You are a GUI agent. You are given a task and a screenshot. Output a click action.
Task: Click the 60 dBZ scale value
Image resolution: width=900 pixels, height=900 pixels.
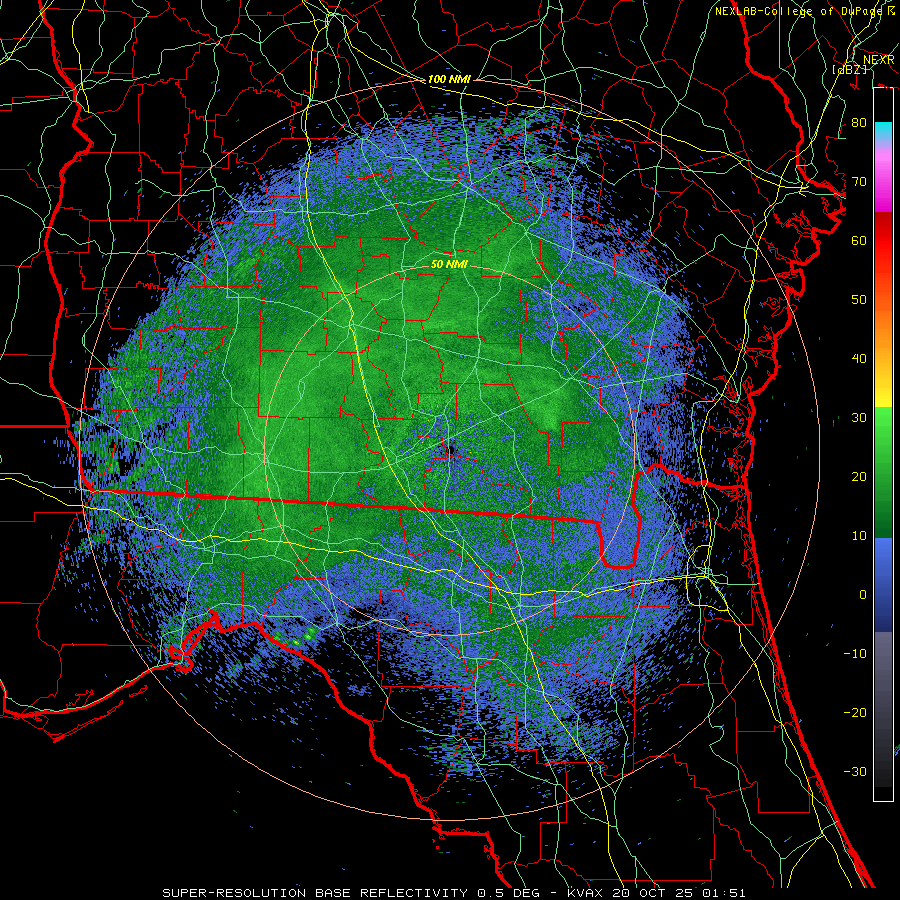(x=859, y=240)
